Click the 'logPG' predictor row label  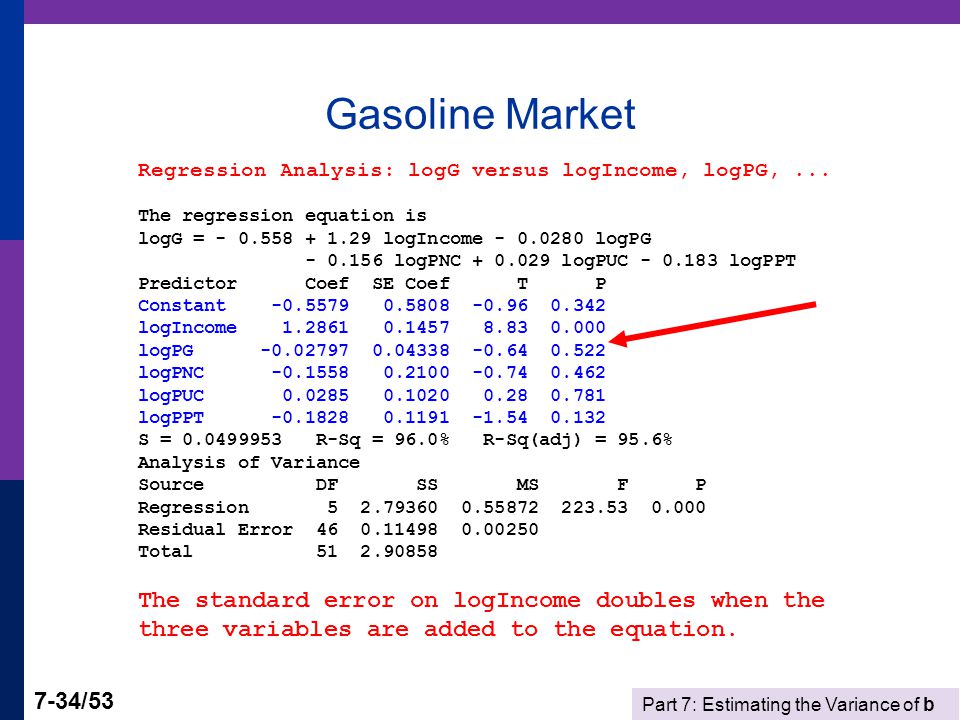pyautogui.click(x=165, y=350)
